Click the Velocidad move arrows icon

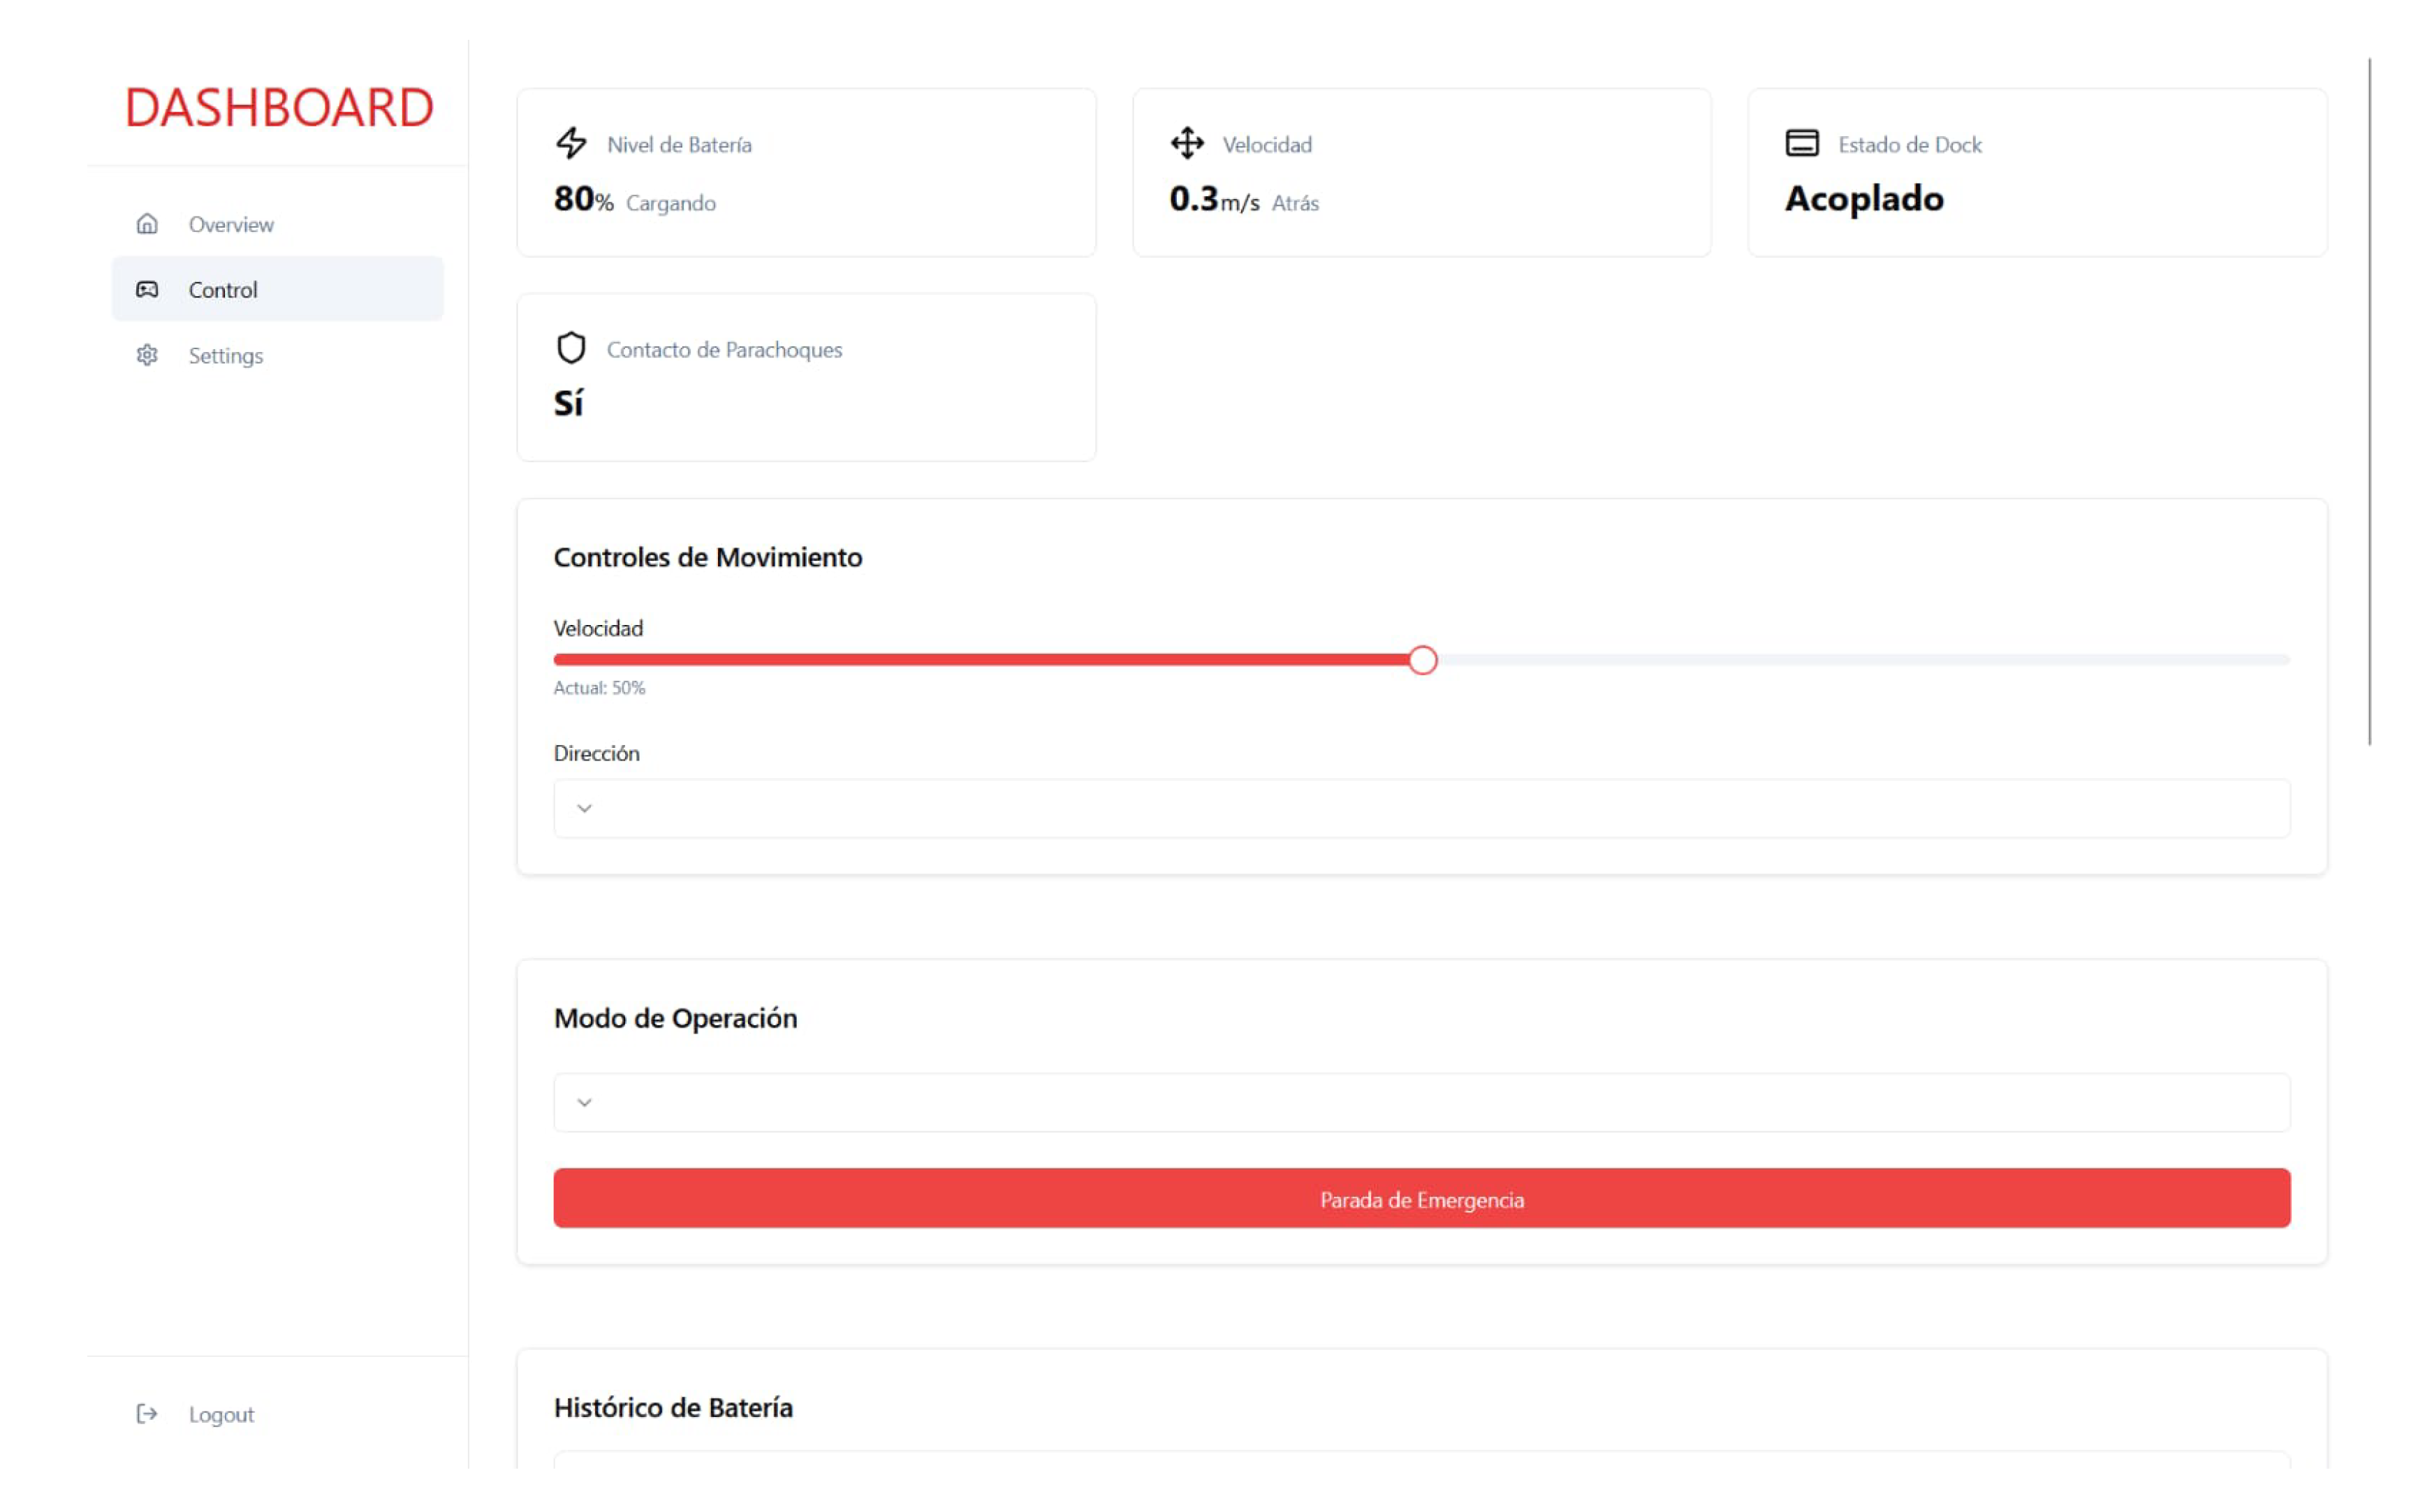(x=1187, y=143)
